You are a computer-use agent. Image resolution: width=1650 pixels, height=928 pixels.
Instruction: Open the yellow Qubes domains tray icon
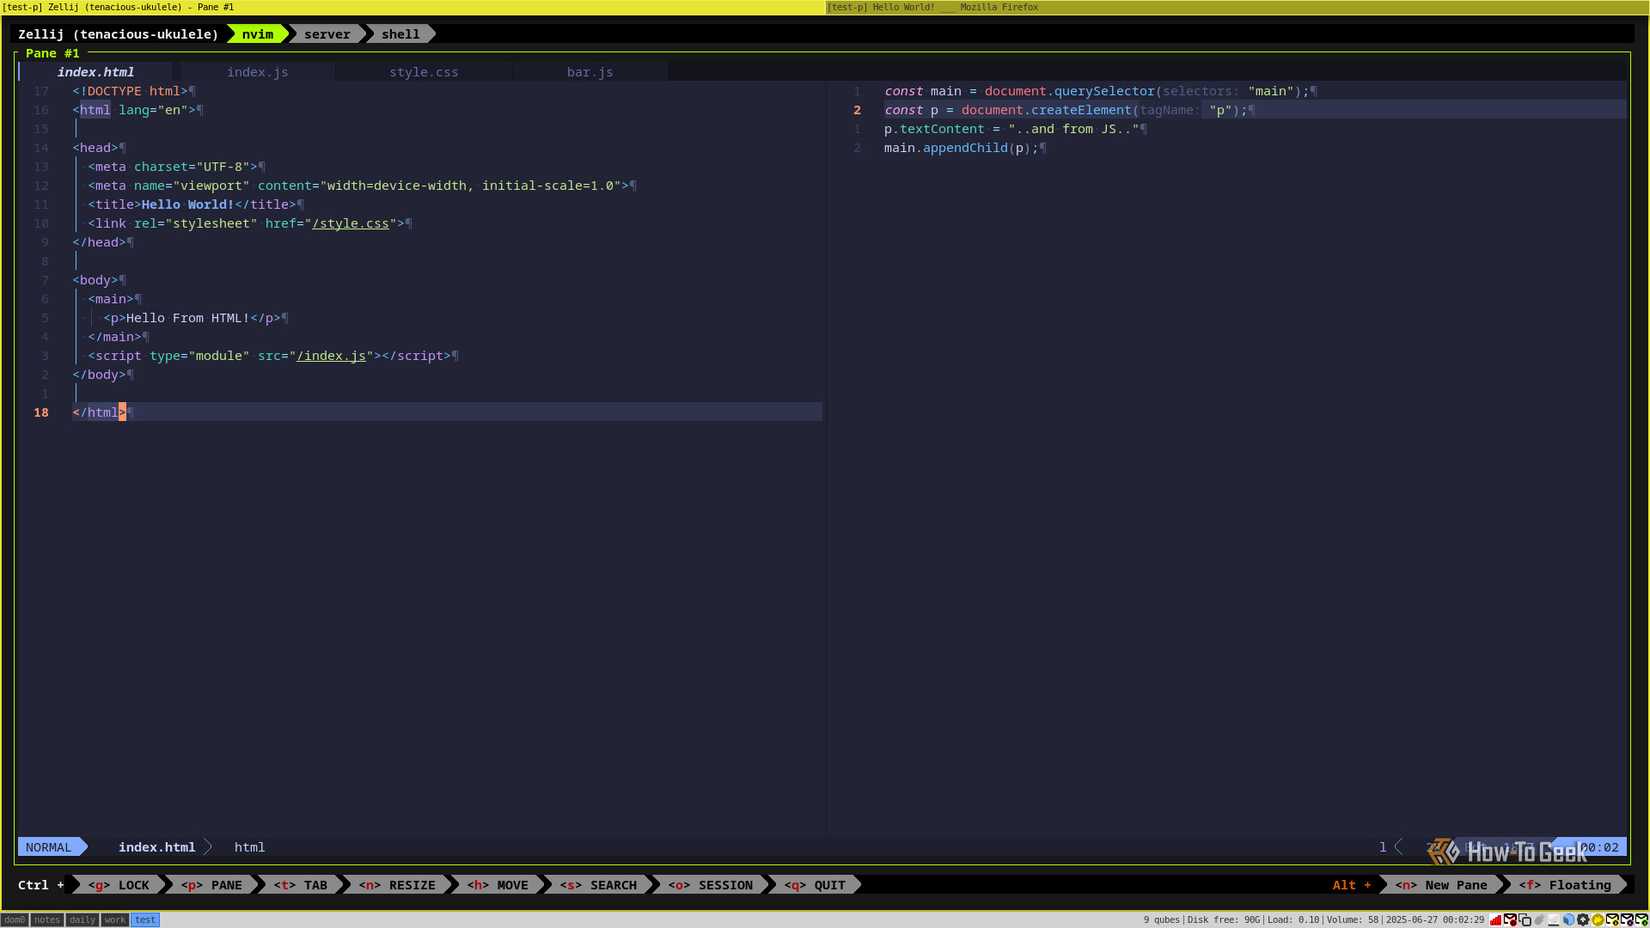tap(1597, 920)
